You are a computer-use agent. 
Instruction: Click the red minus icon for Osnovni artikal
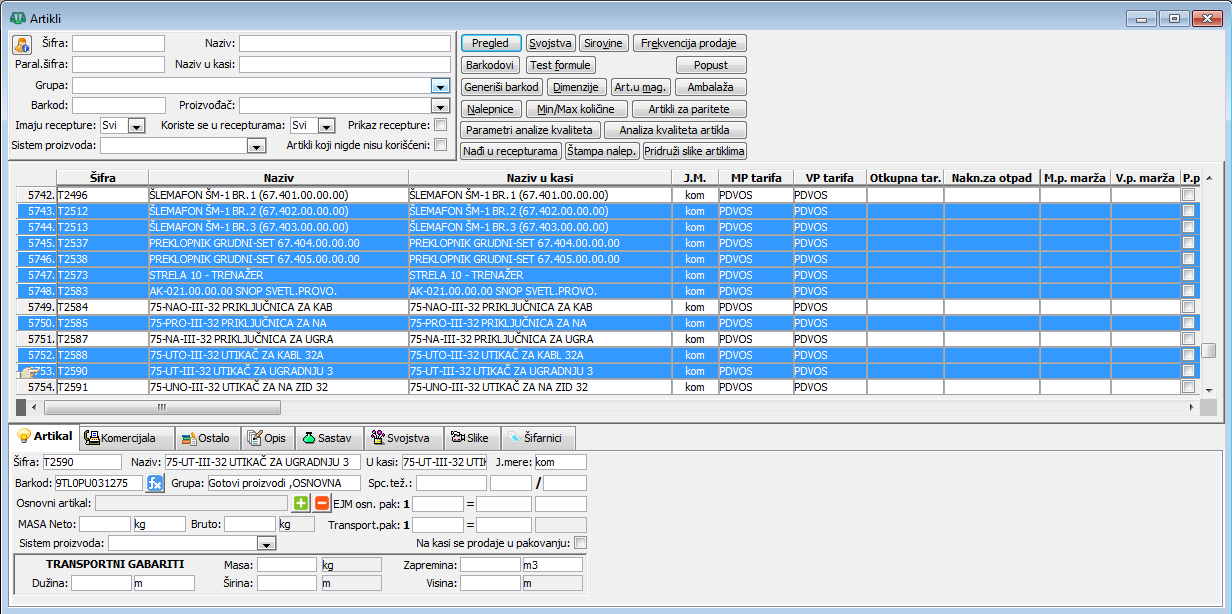click(x=322, y=503)
